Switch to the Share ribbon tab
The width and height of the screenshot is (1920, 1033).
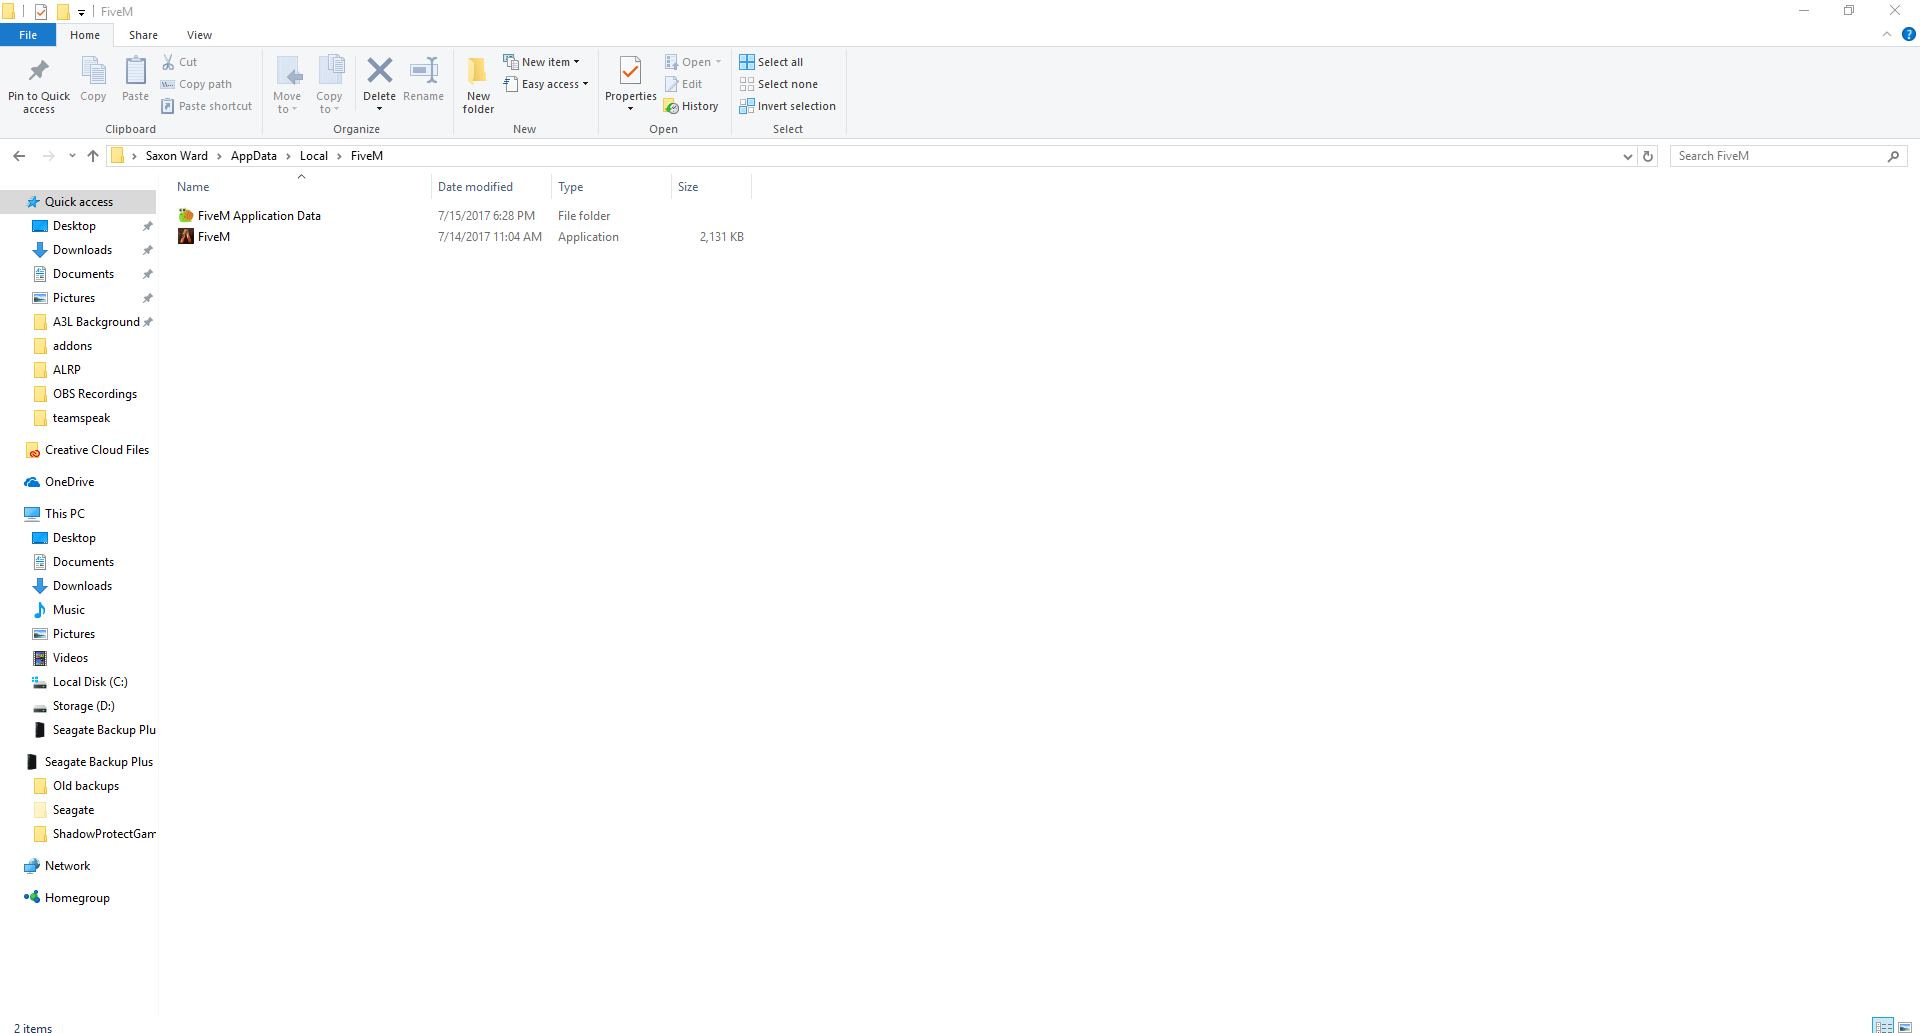[x=143, y=35]
